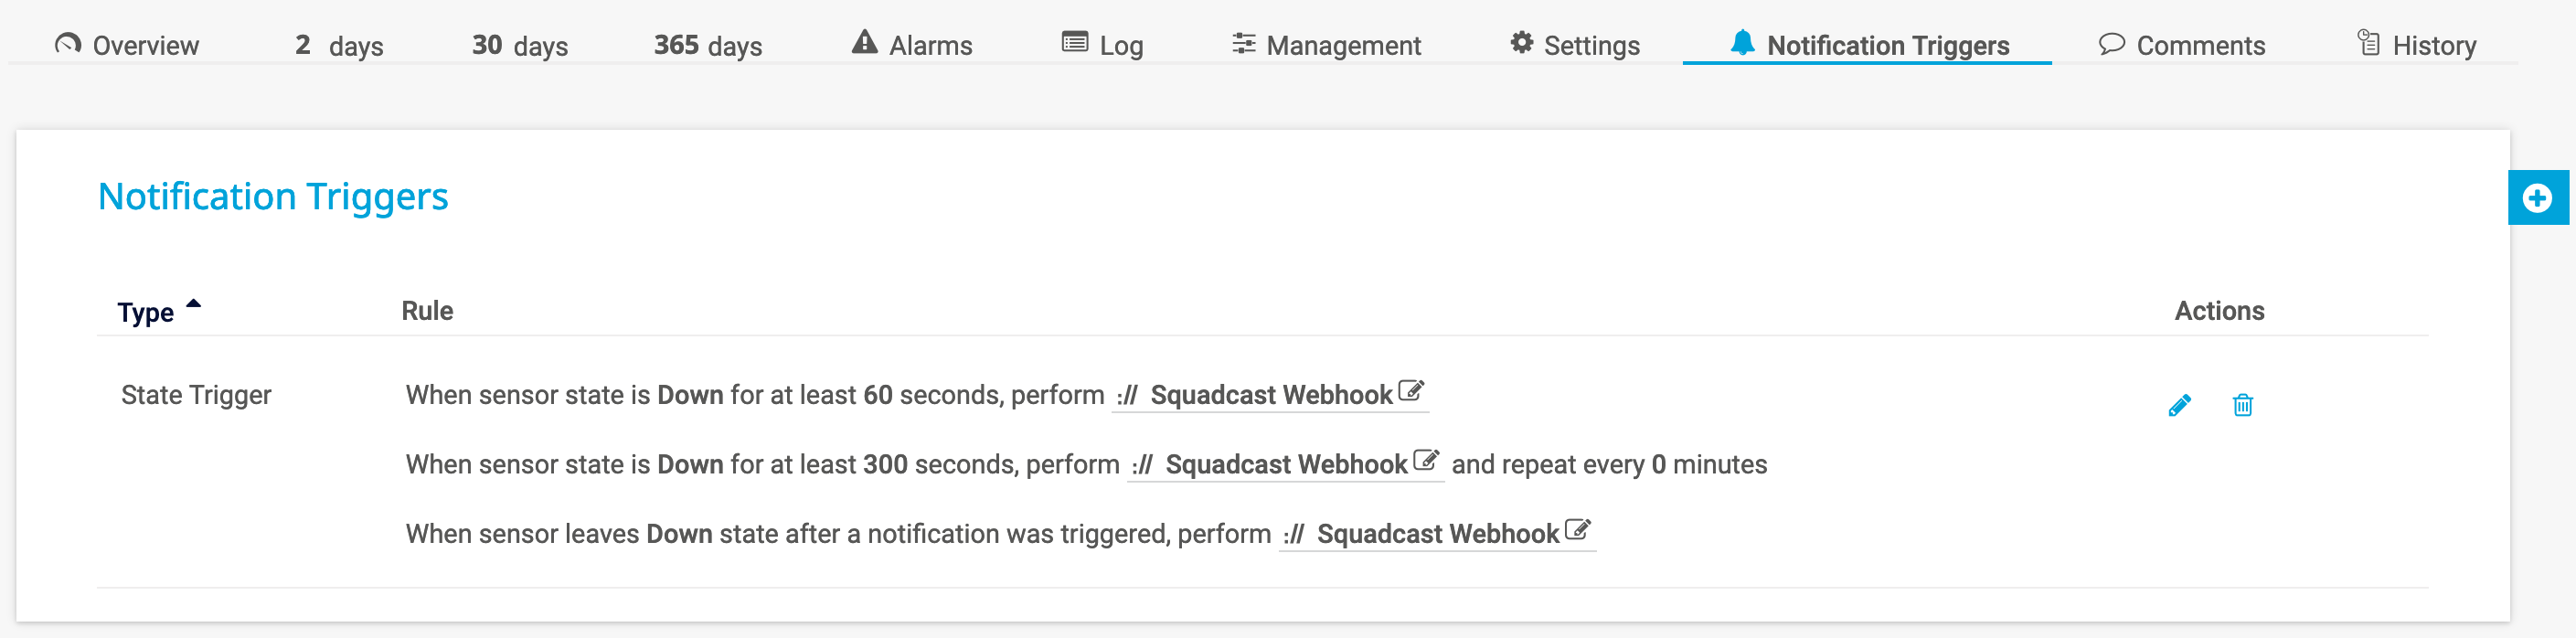Go to the Management tab
The image size is (2576, 638).
[1327, 45]
